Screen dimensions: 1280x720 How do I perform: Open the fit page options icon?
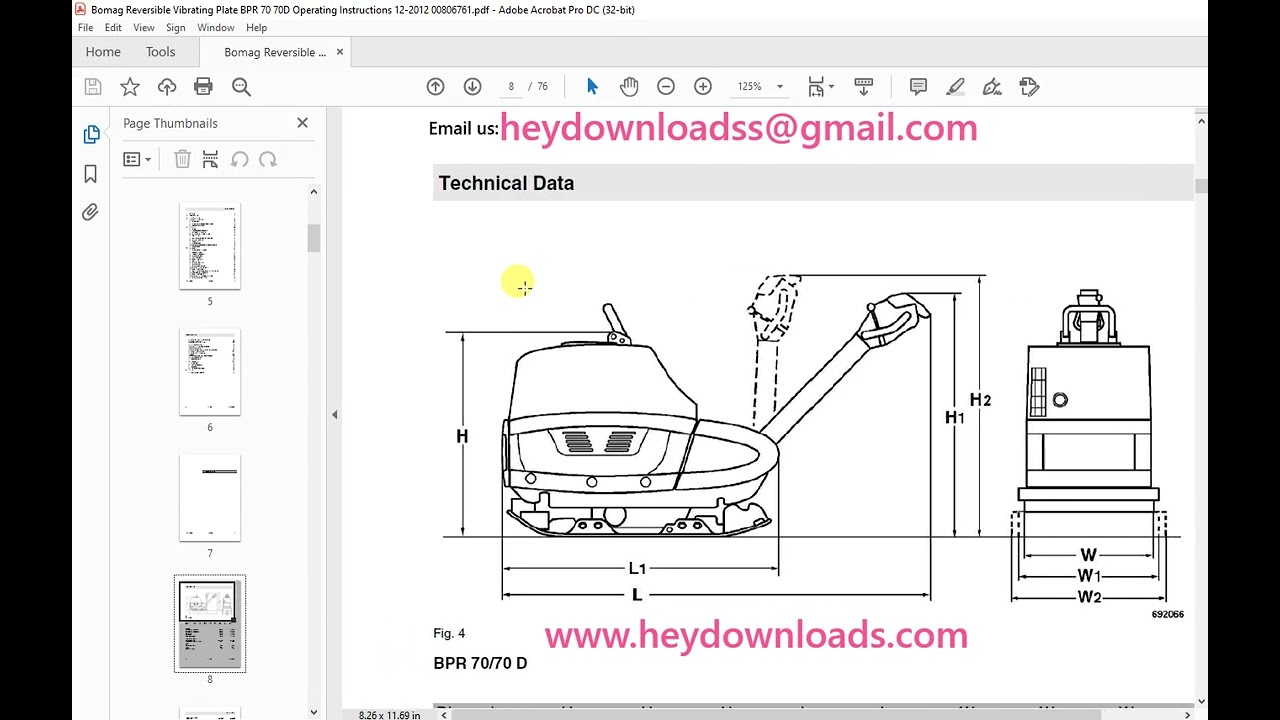click(x=816, y=87)
